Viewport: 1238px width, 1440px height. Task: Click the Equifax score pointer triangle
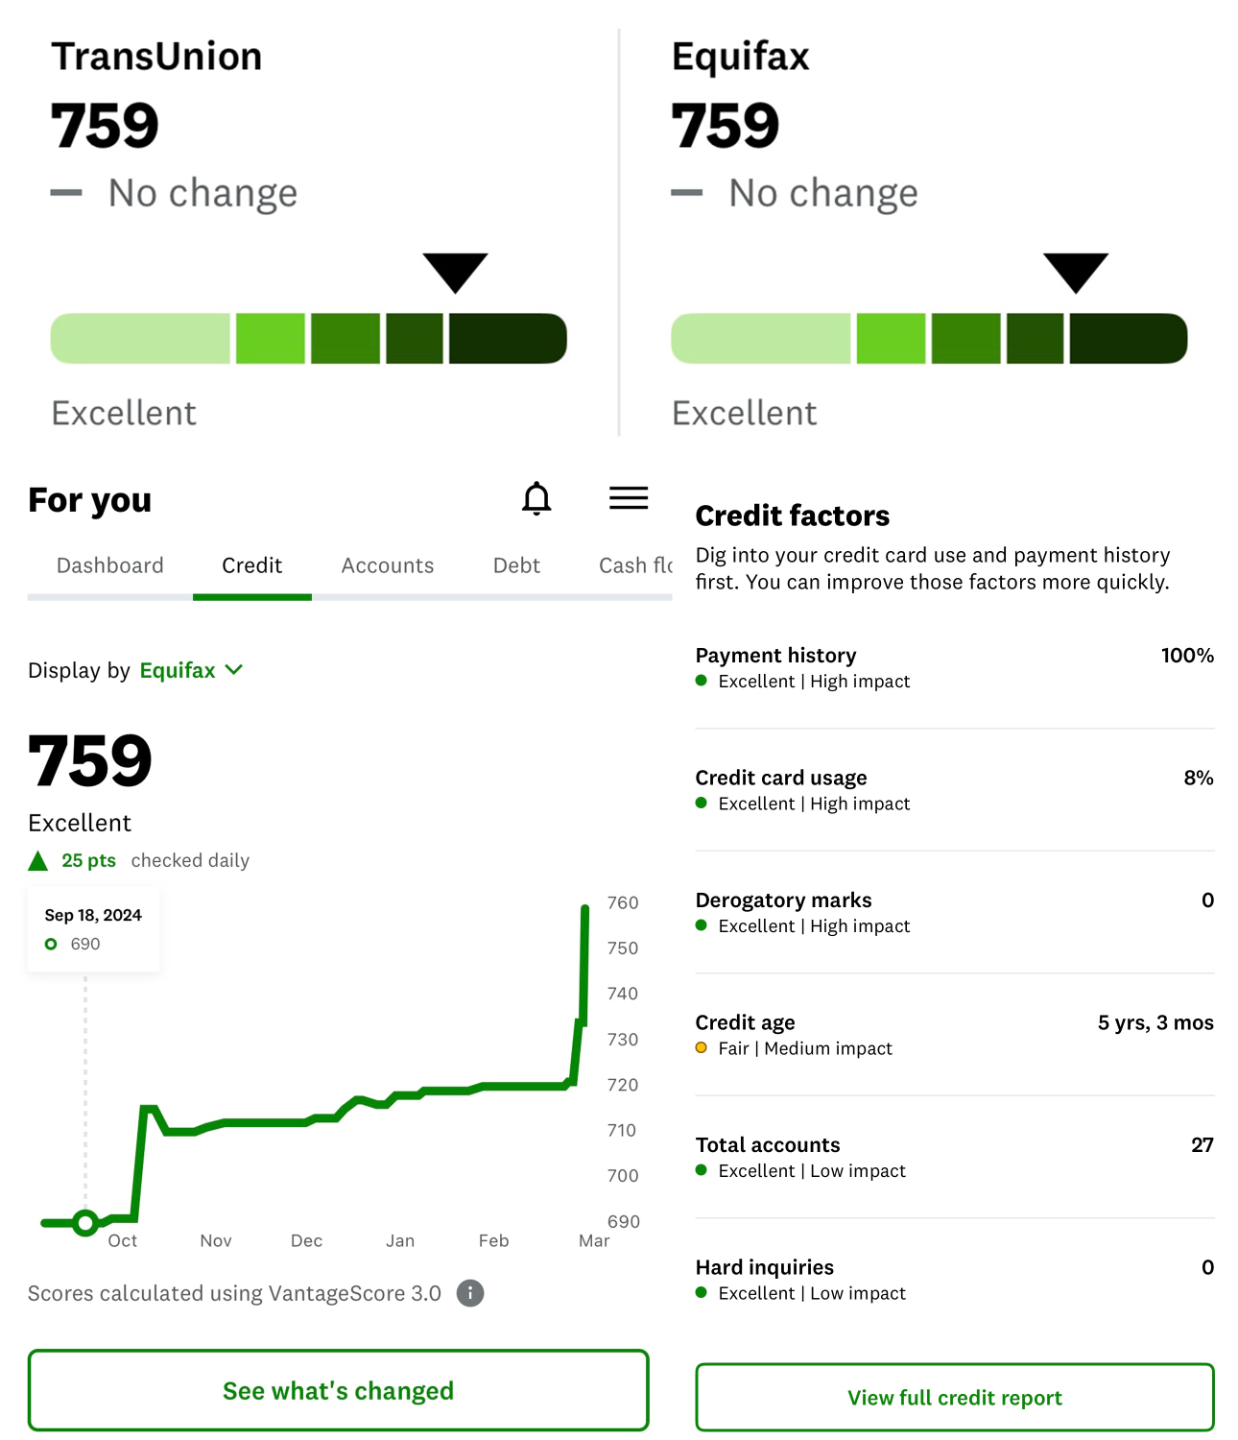pos(1075,273)
